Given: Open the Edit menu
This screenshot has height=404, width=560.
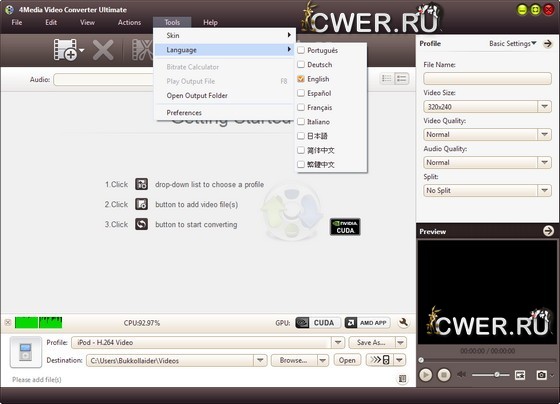Looking at the screenshot, I should pyautogui.click(x=51, y=22).
